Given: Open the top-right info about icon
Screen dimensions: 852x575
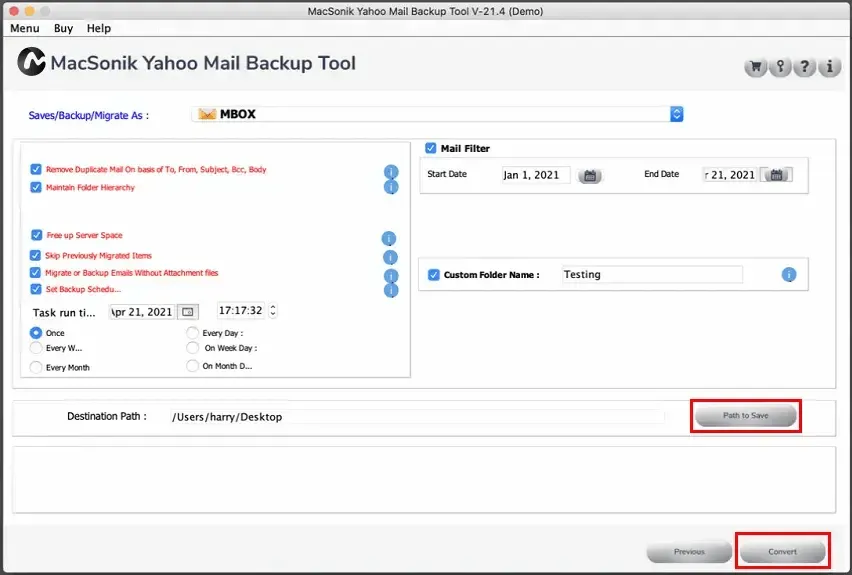Looking at the screenshot, I should (830, 67).
